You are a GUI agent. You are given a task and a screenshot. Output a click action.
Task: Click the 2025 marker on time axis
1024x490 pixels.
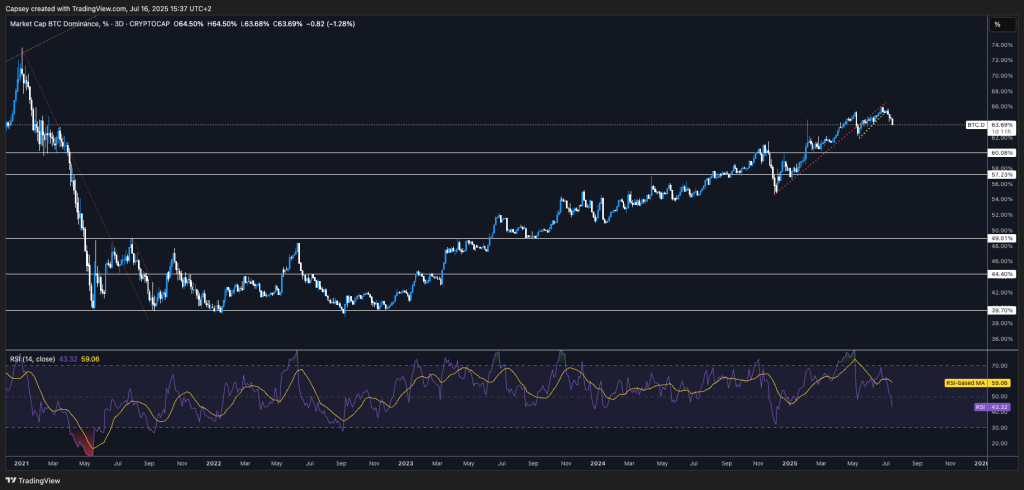click(x=788, y=463)
